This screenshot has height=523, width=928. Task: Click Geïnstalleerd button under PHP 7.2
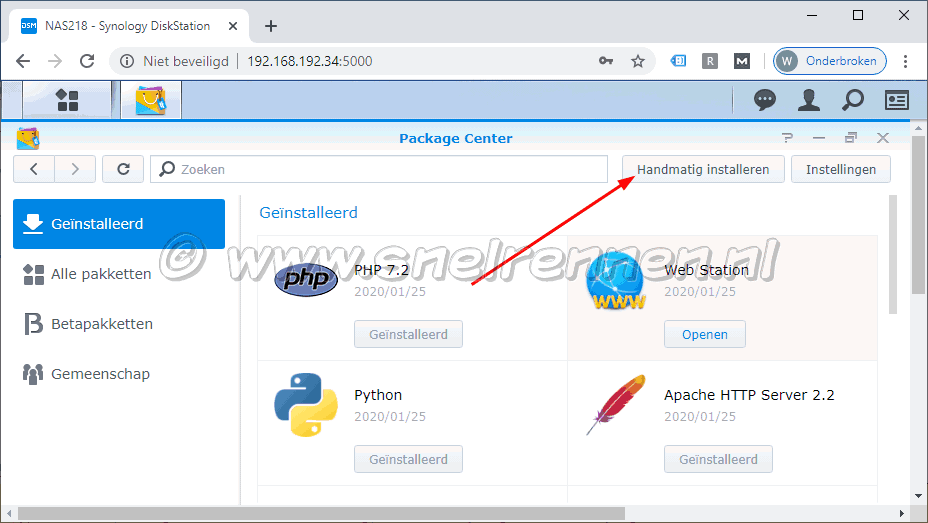coord(408,334)
